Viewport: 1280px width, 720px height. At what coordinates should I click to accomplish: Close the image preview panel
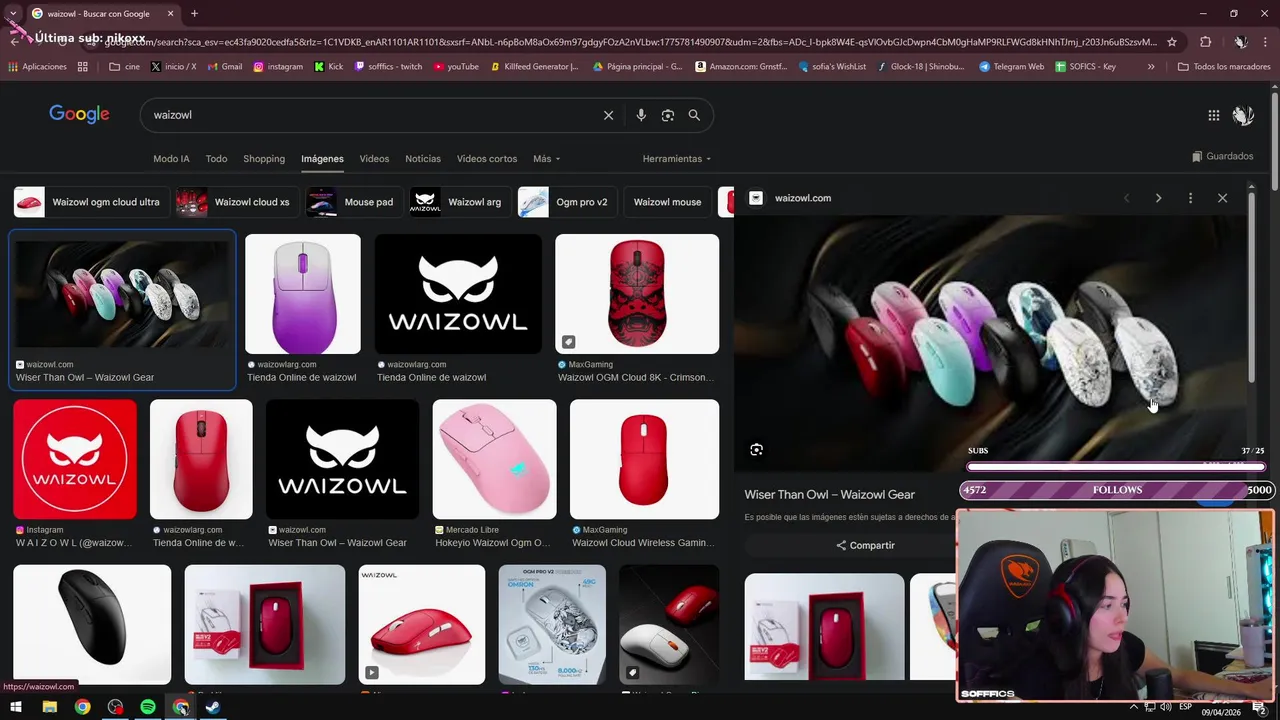[x=1222, y=198]
